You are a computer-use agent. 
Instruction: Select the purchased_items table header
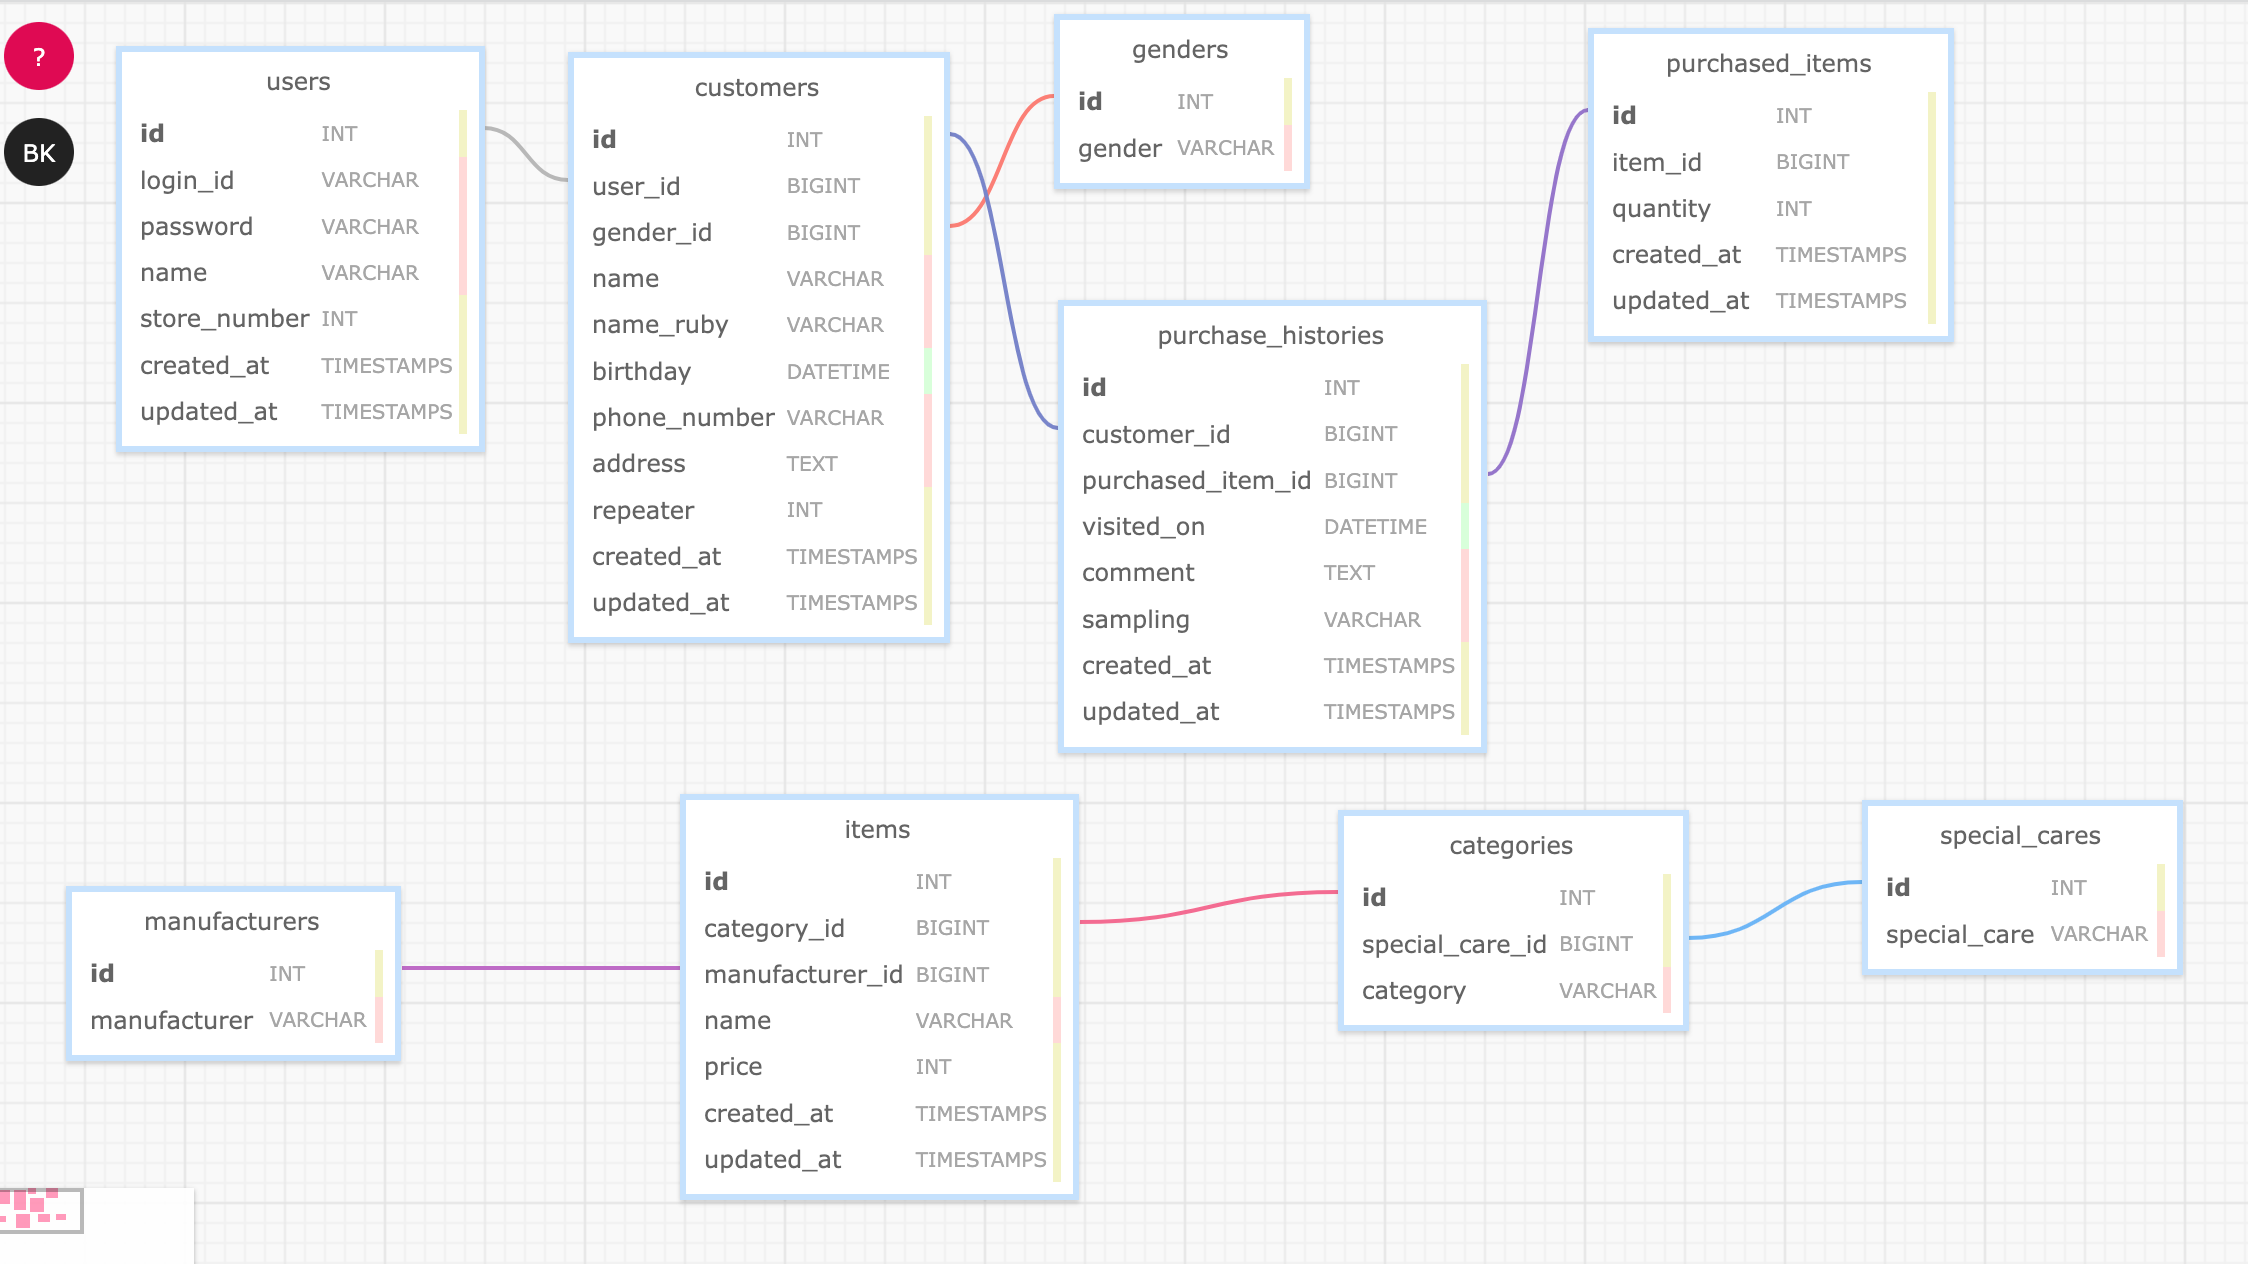click(x=1770, y=63)
